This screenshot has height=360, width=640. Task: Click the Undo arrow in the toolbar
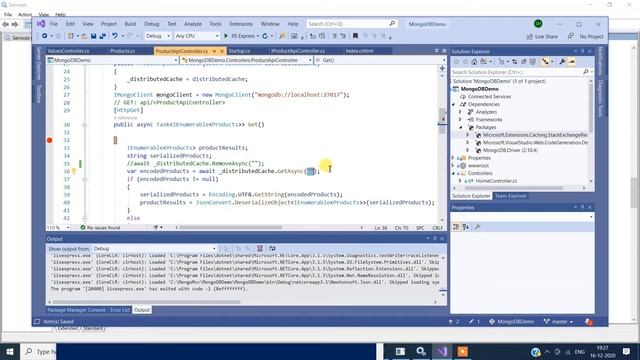coord(115,36)
